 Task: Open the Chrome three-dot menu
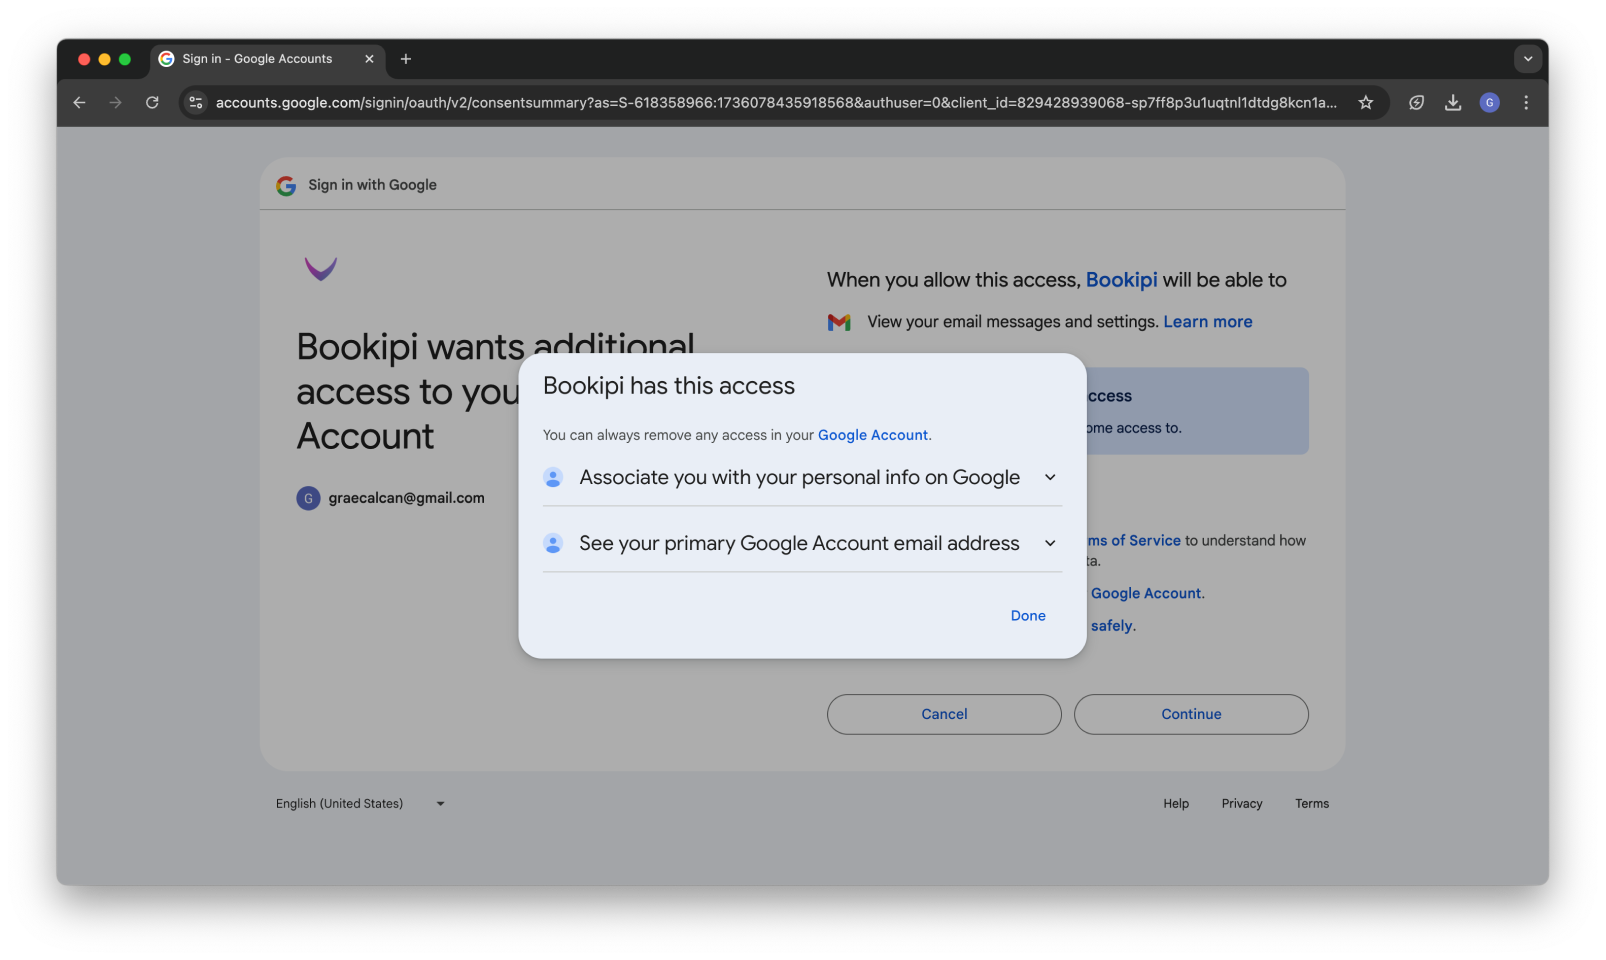[1526, 102]
